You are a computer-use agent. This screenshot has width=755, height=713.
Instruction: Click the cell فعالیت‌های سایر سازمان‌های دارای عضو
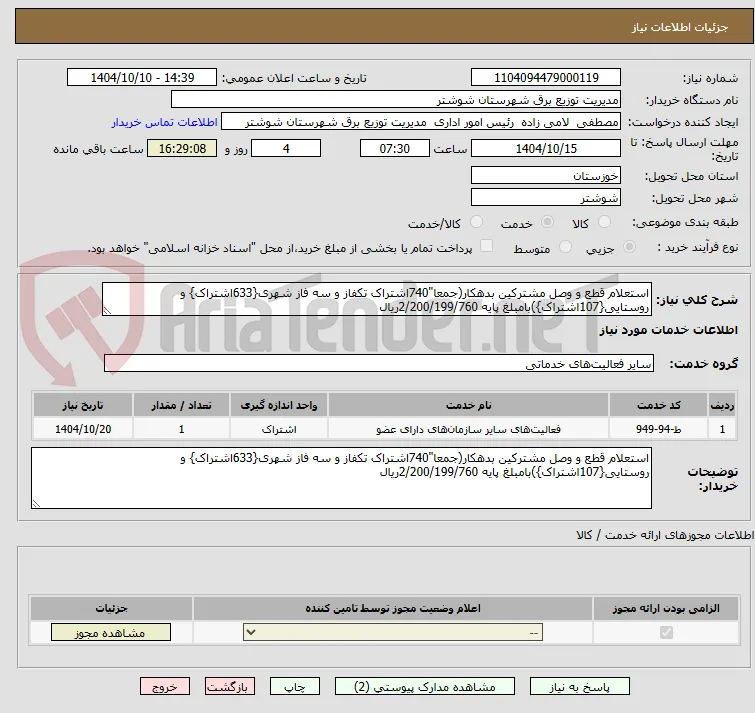coord(469,429)
